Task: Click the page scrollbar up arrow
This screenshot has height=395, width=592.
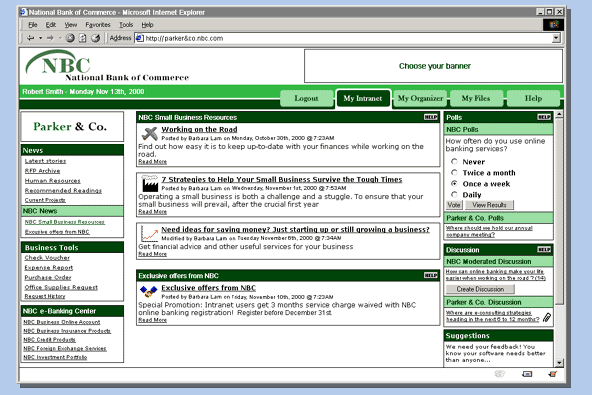Action: click(559, 114)
